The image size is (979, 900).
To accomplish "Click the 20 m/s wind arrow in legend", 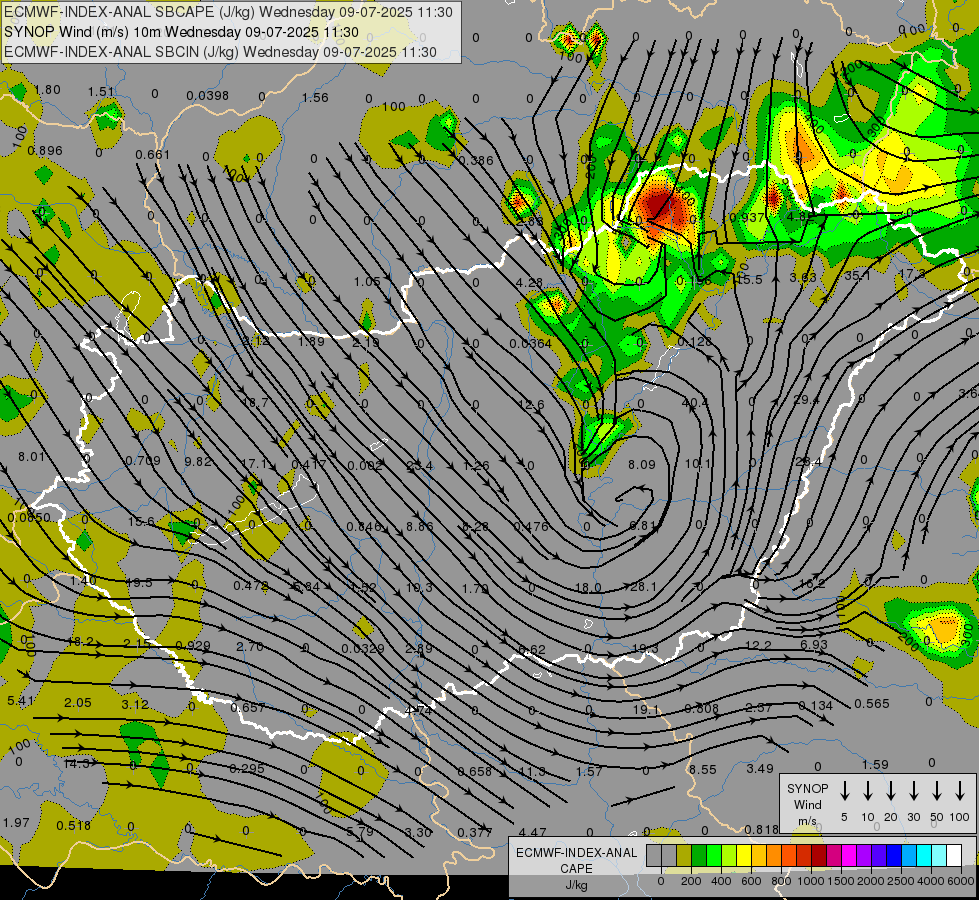I will tap(891, 791).
